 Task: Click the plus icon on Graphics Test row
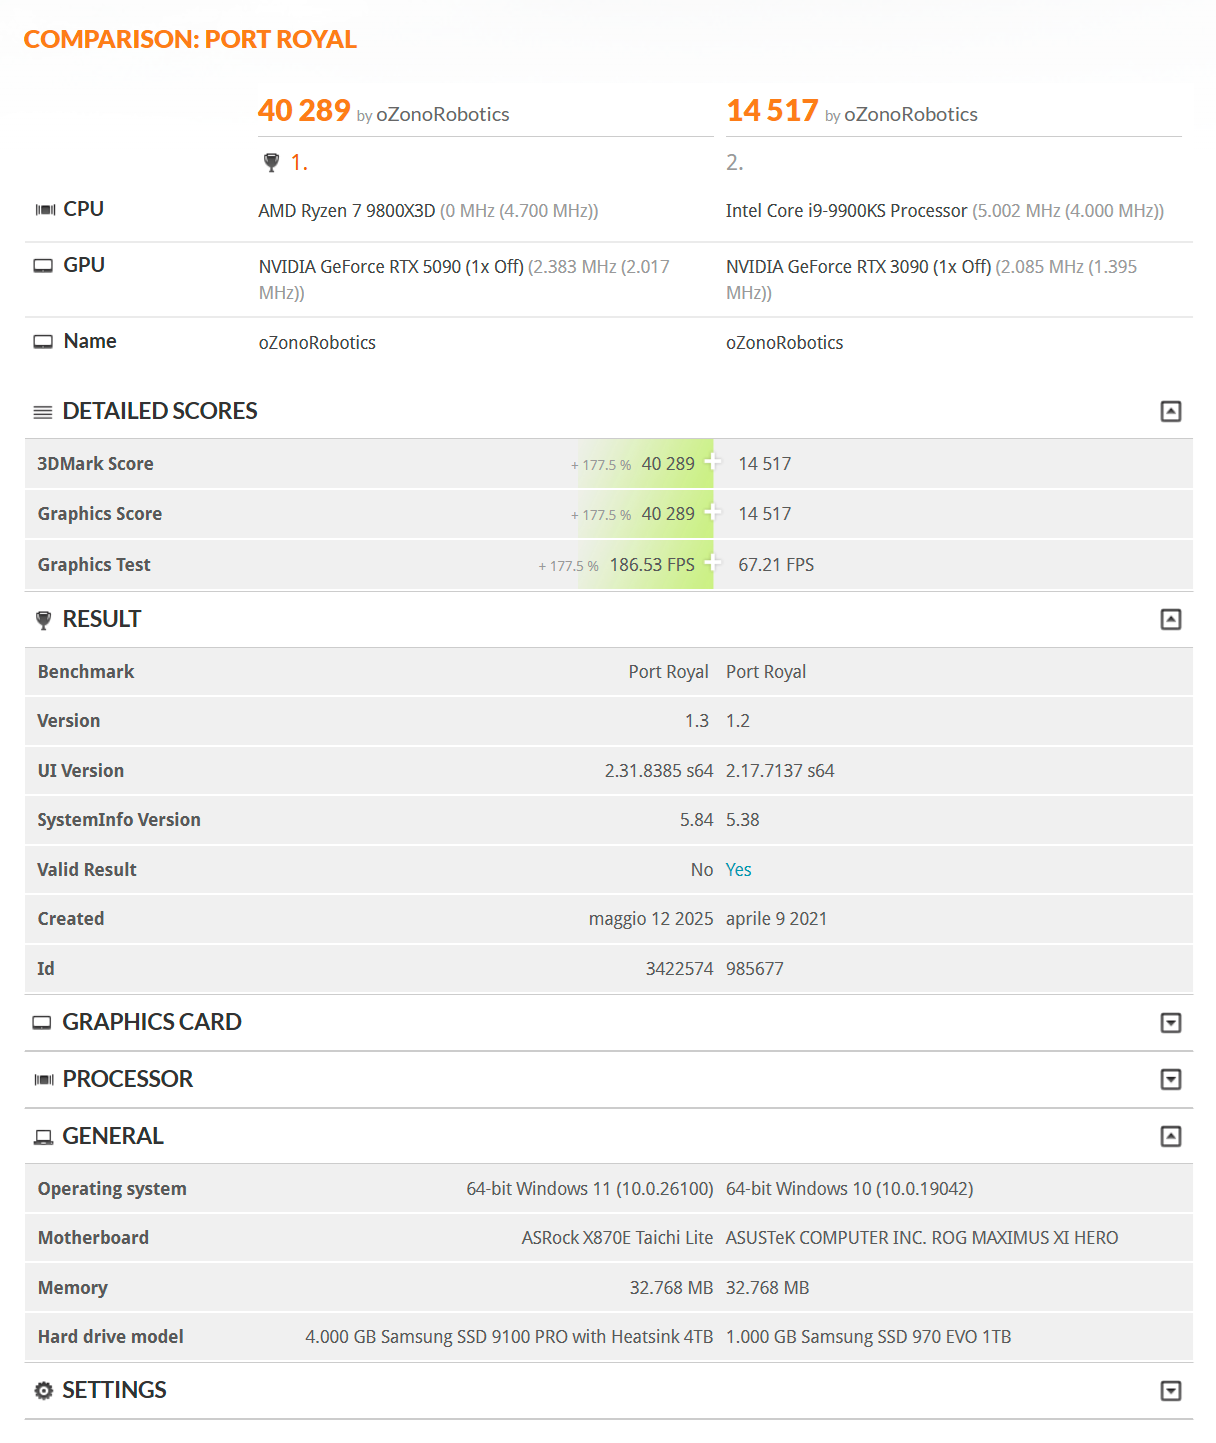[x=713, y=562]
